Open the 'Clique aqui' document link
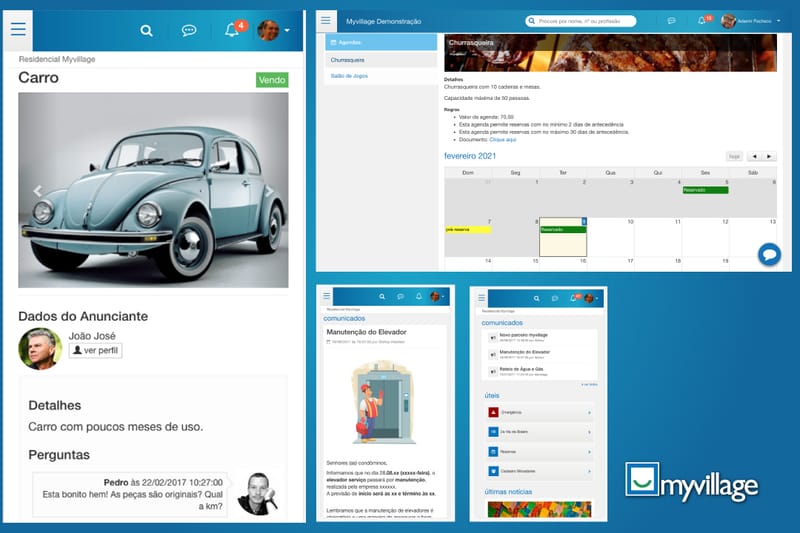Image resolution: width=800 pixels, height=533 pixels. (503, 140)
